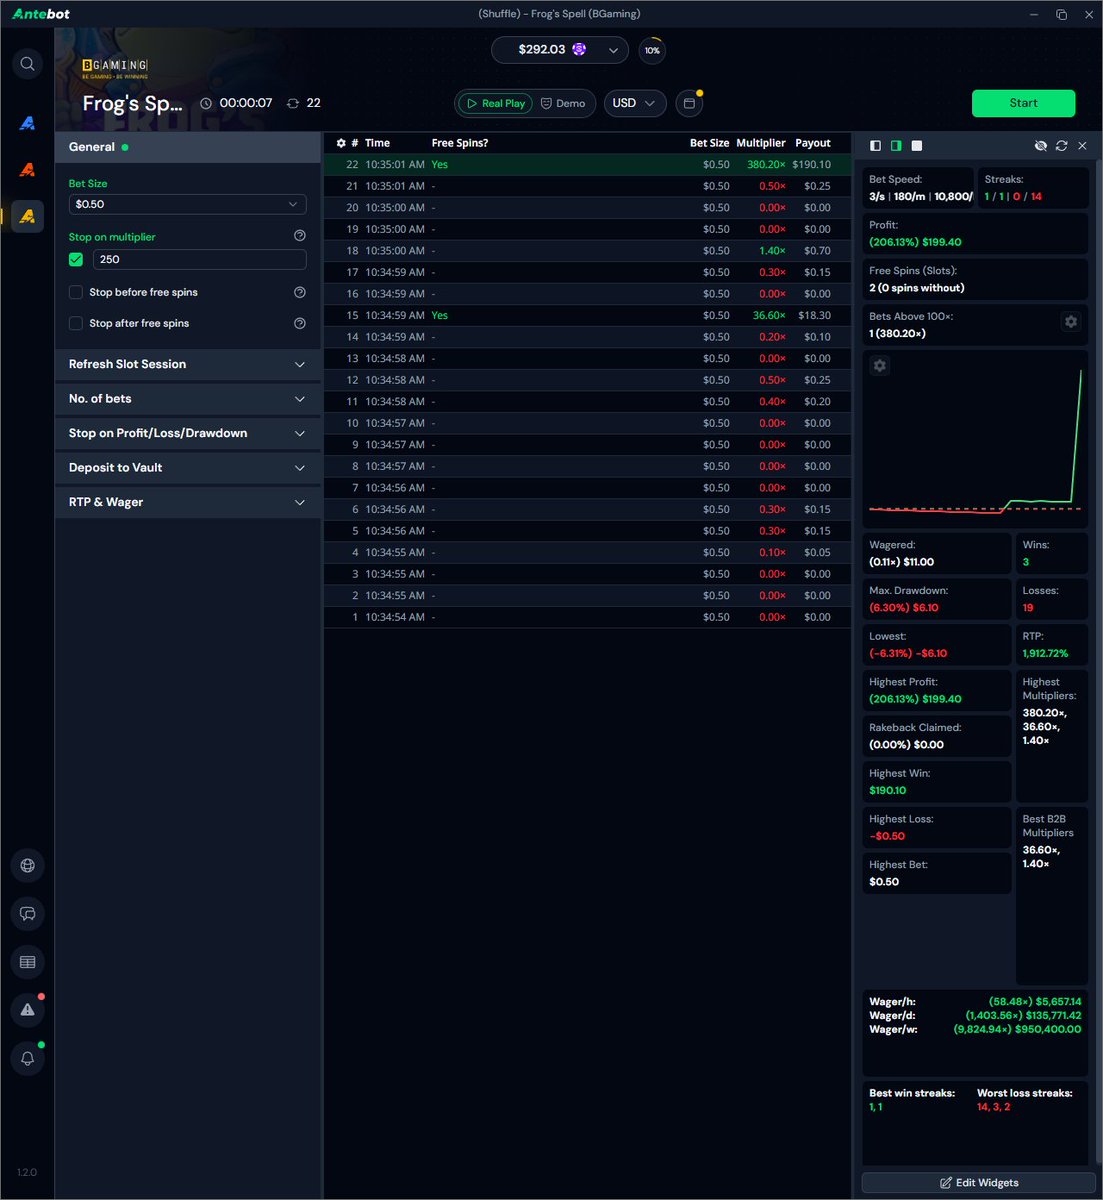The width and height of the screenshot is (1103, 1200).
Task: Open the profit chart gear settings
Action: [x=880, y=366]
